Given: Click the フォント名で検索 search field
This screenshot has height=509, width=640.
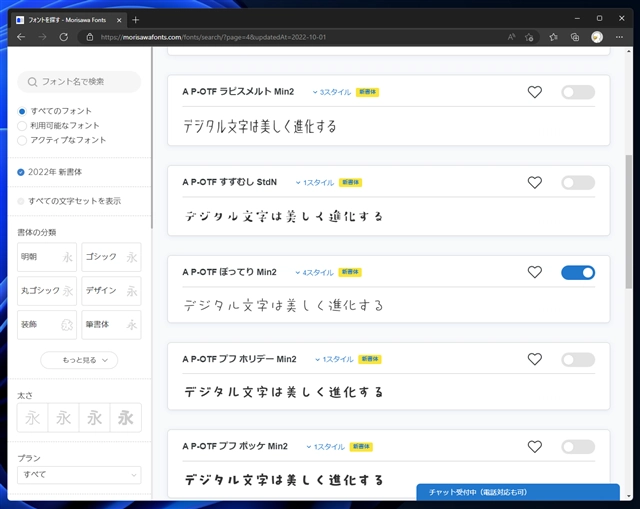Looking at the screenshot, I should coord(79,82).
